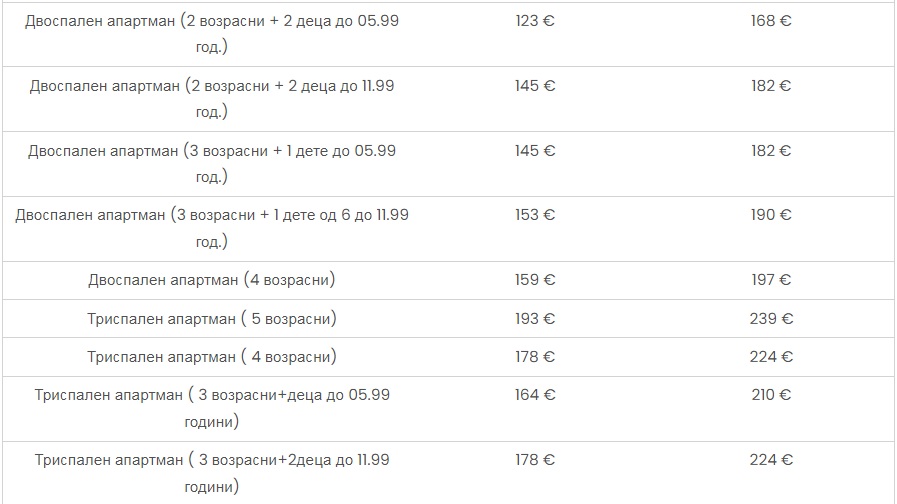Click 'Триспален апартман ( 4 возрасни)' row label
This screenshot has height=504, width=897.
[211, 357]
